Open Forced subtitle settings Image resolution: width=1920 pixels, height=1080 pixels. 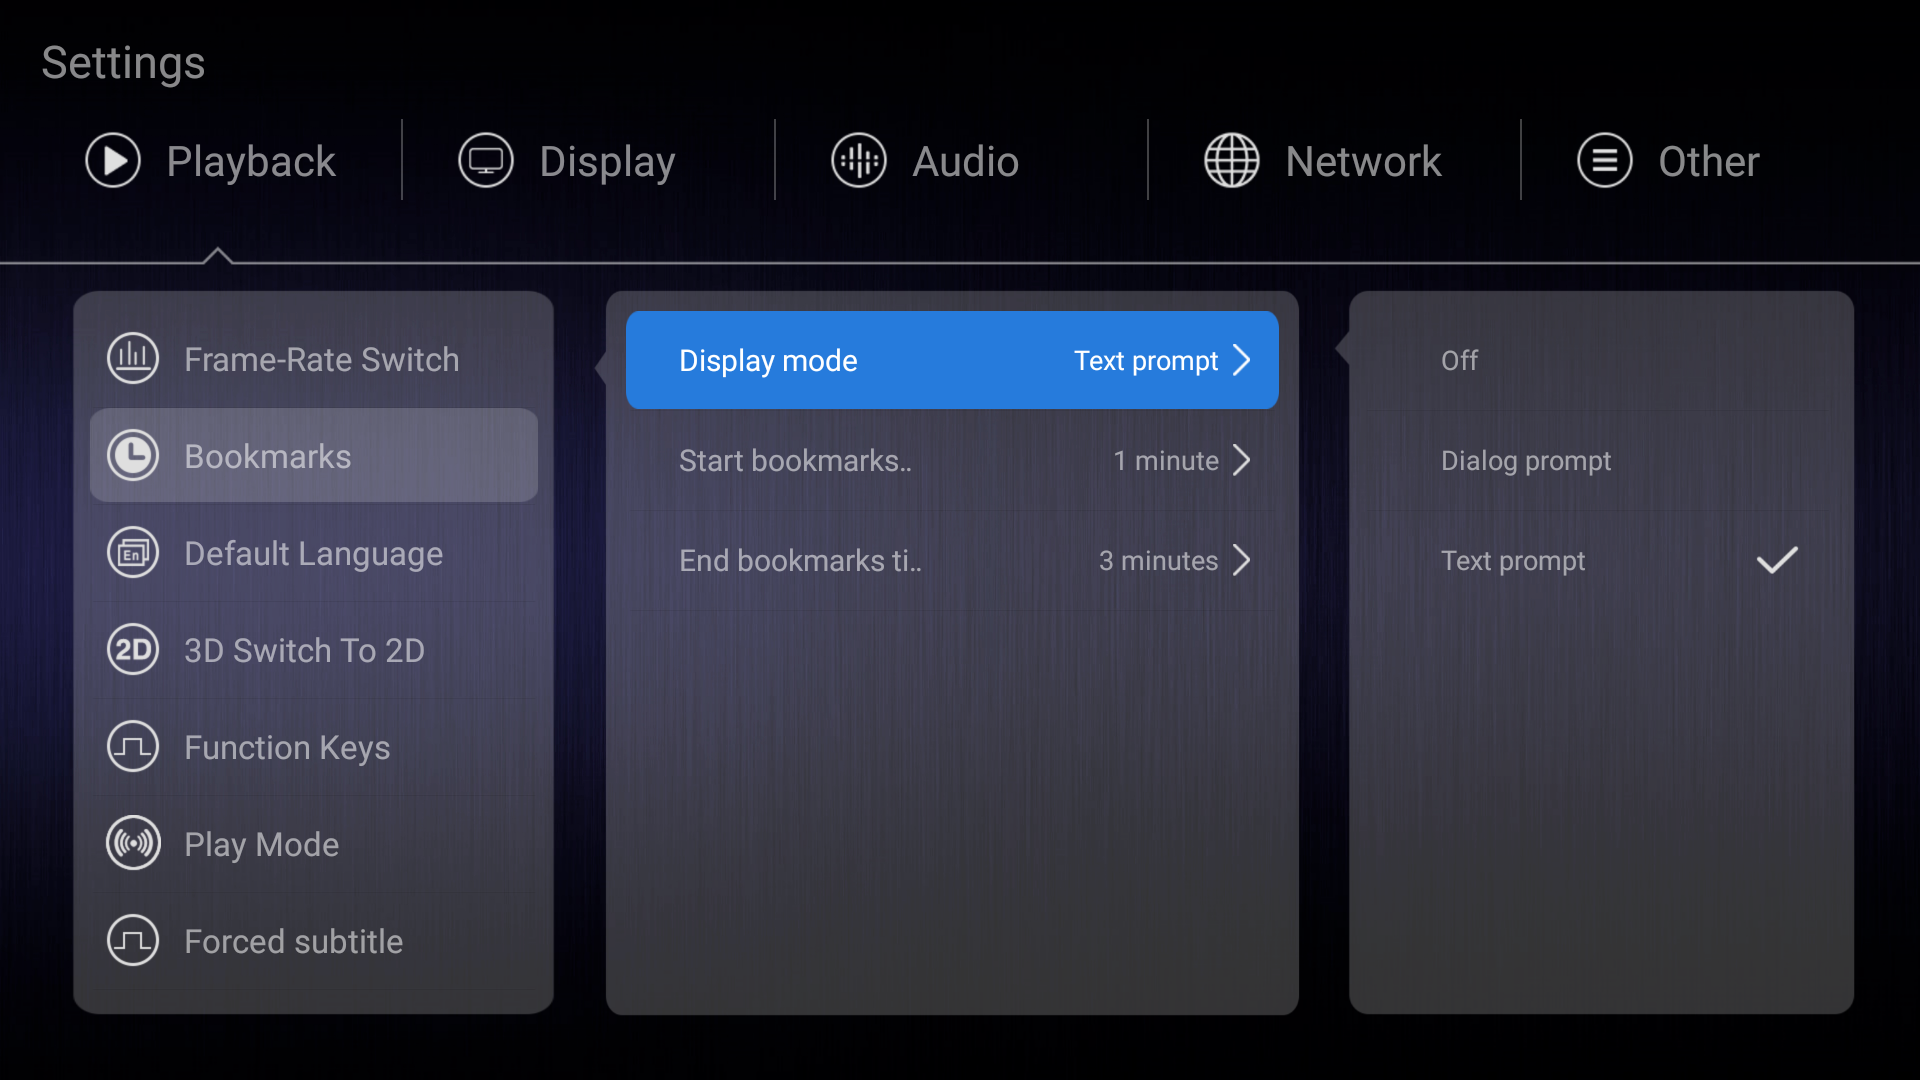tap(293, 941)
